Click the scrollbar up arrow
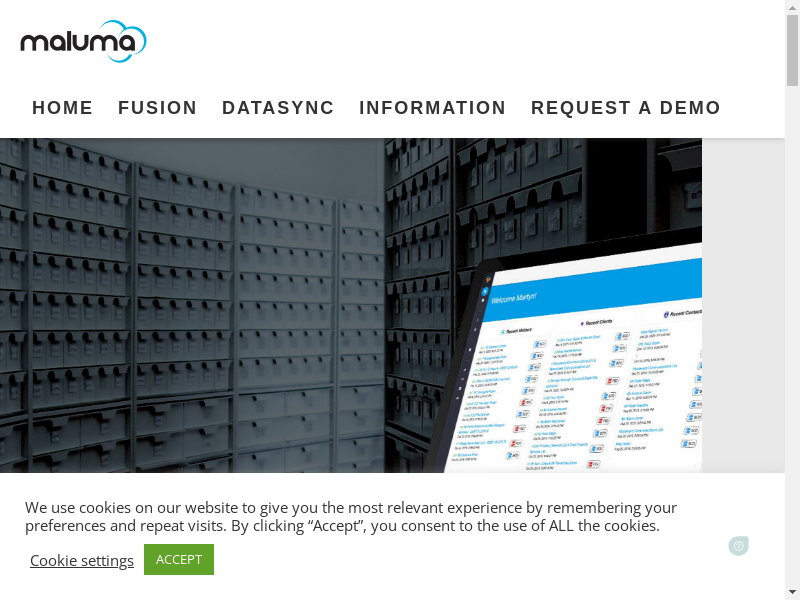 (x=792, y=7)
